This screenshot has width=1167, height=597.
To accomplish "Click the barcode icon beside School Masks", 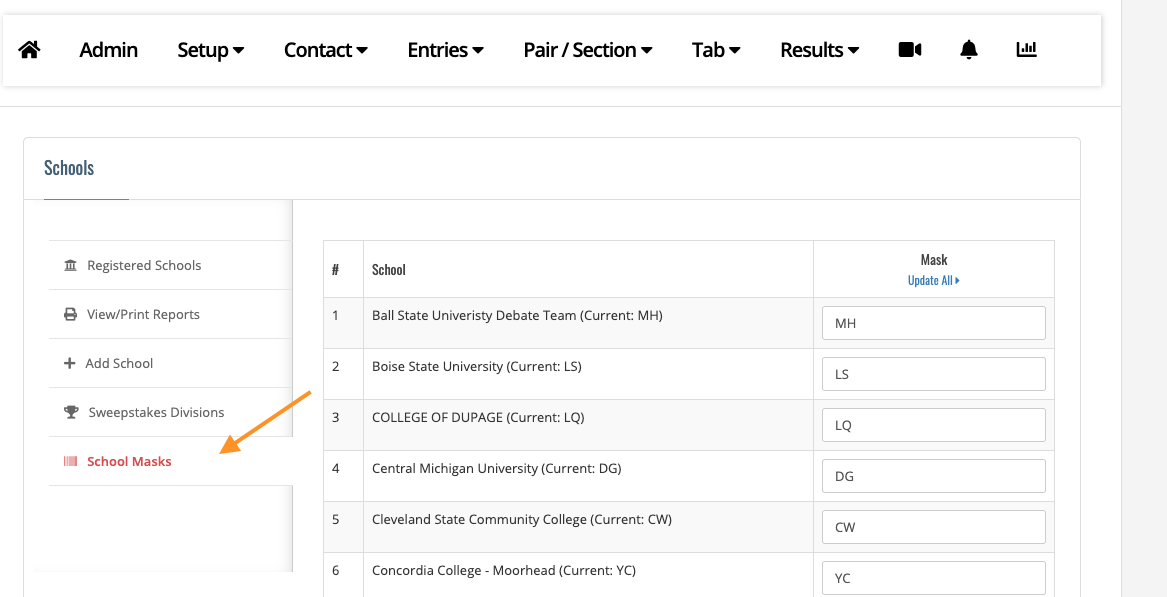I will (x=70, y=462).
